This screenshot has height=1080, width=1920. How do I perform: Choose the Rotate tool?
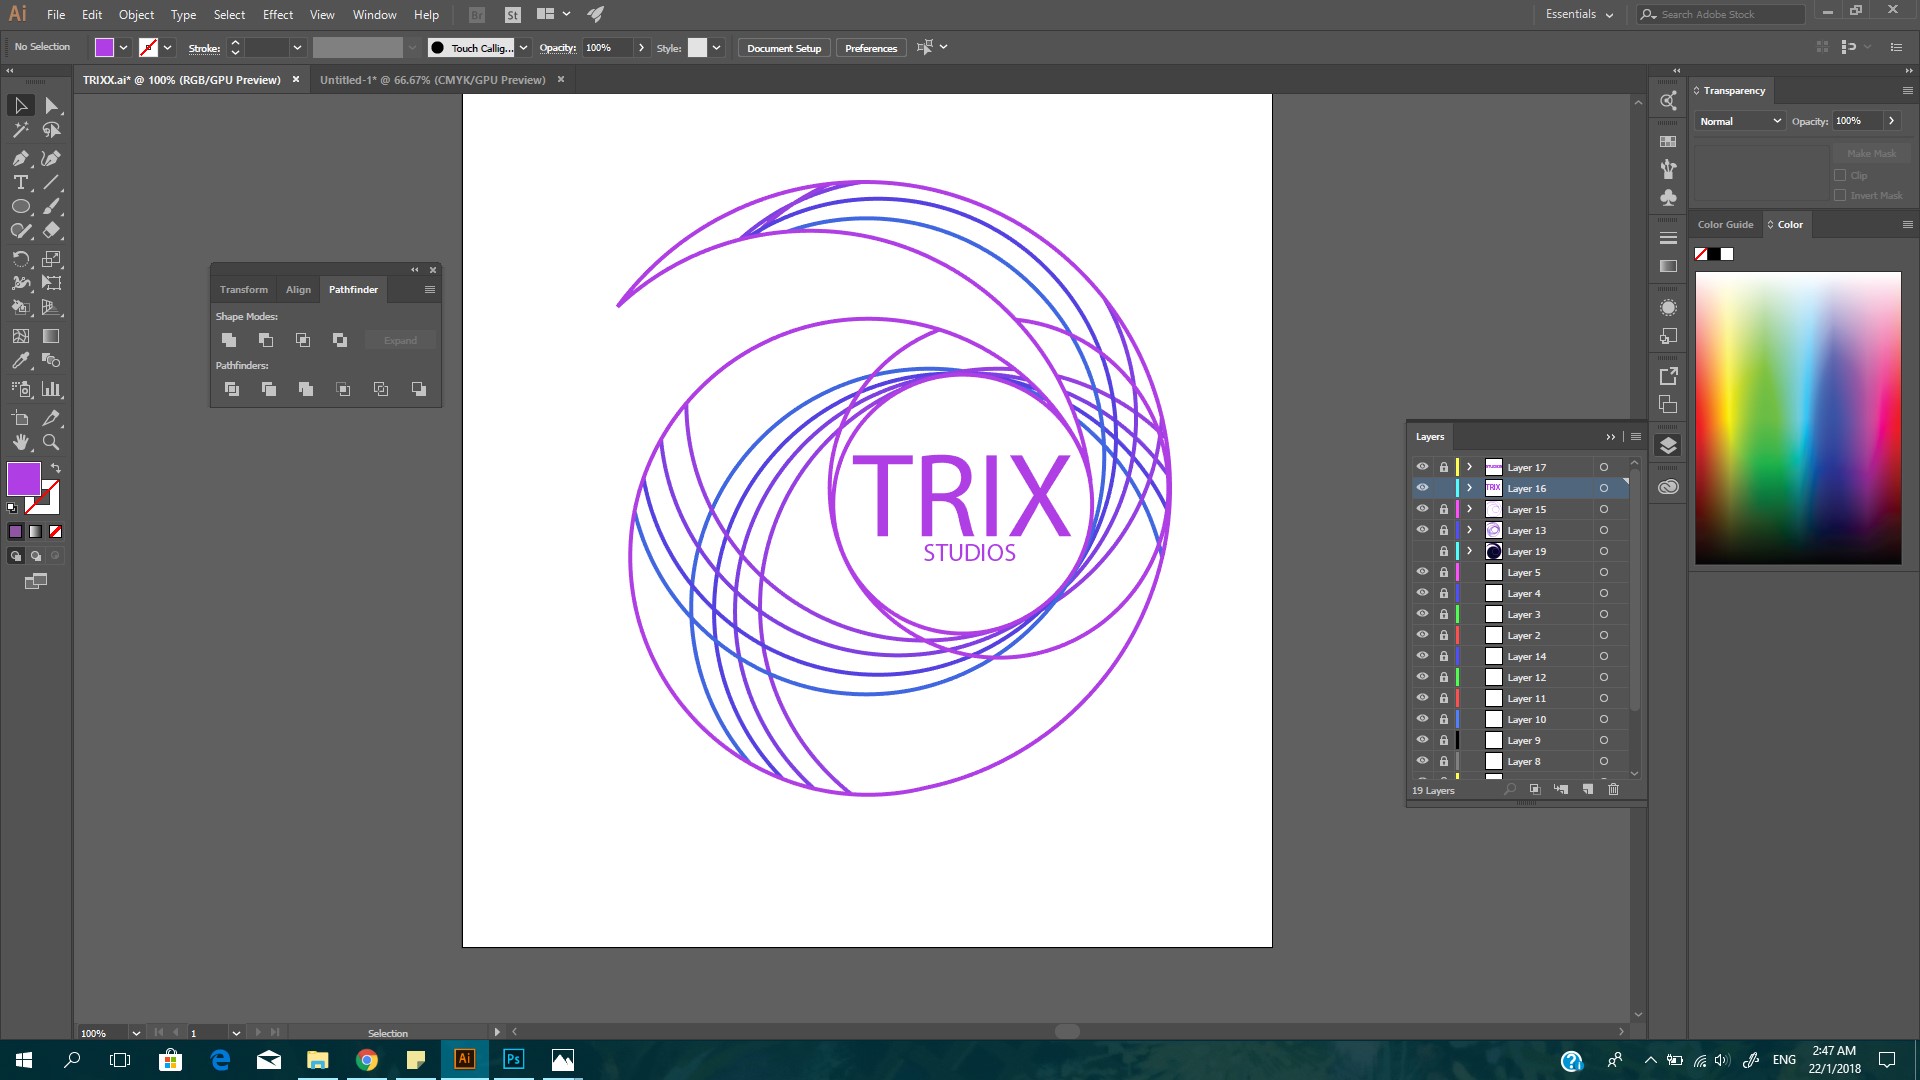21,259
